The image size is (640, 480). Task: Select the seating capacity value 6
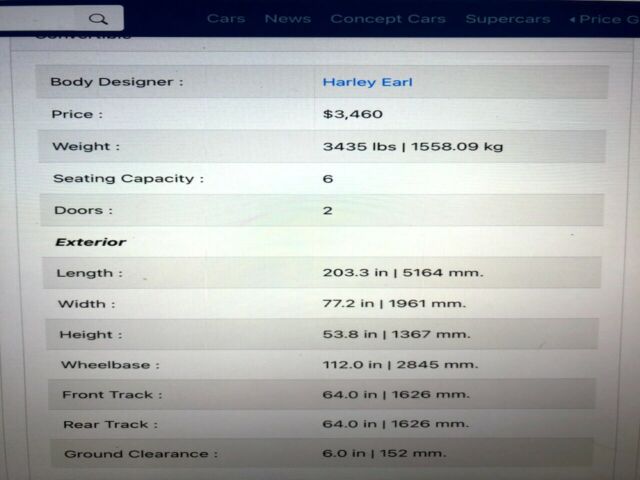click(x=328, y=179)
